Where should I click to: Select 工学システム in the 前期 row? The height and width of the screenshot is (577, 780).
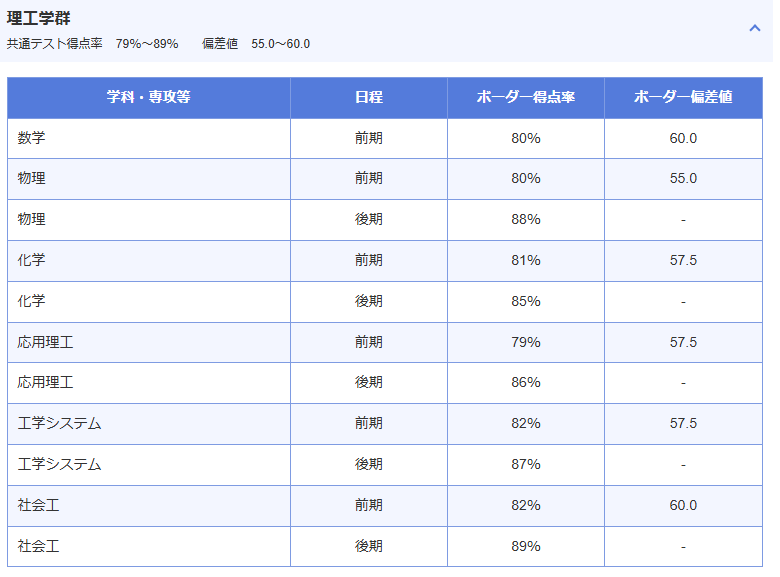[59, 423]
